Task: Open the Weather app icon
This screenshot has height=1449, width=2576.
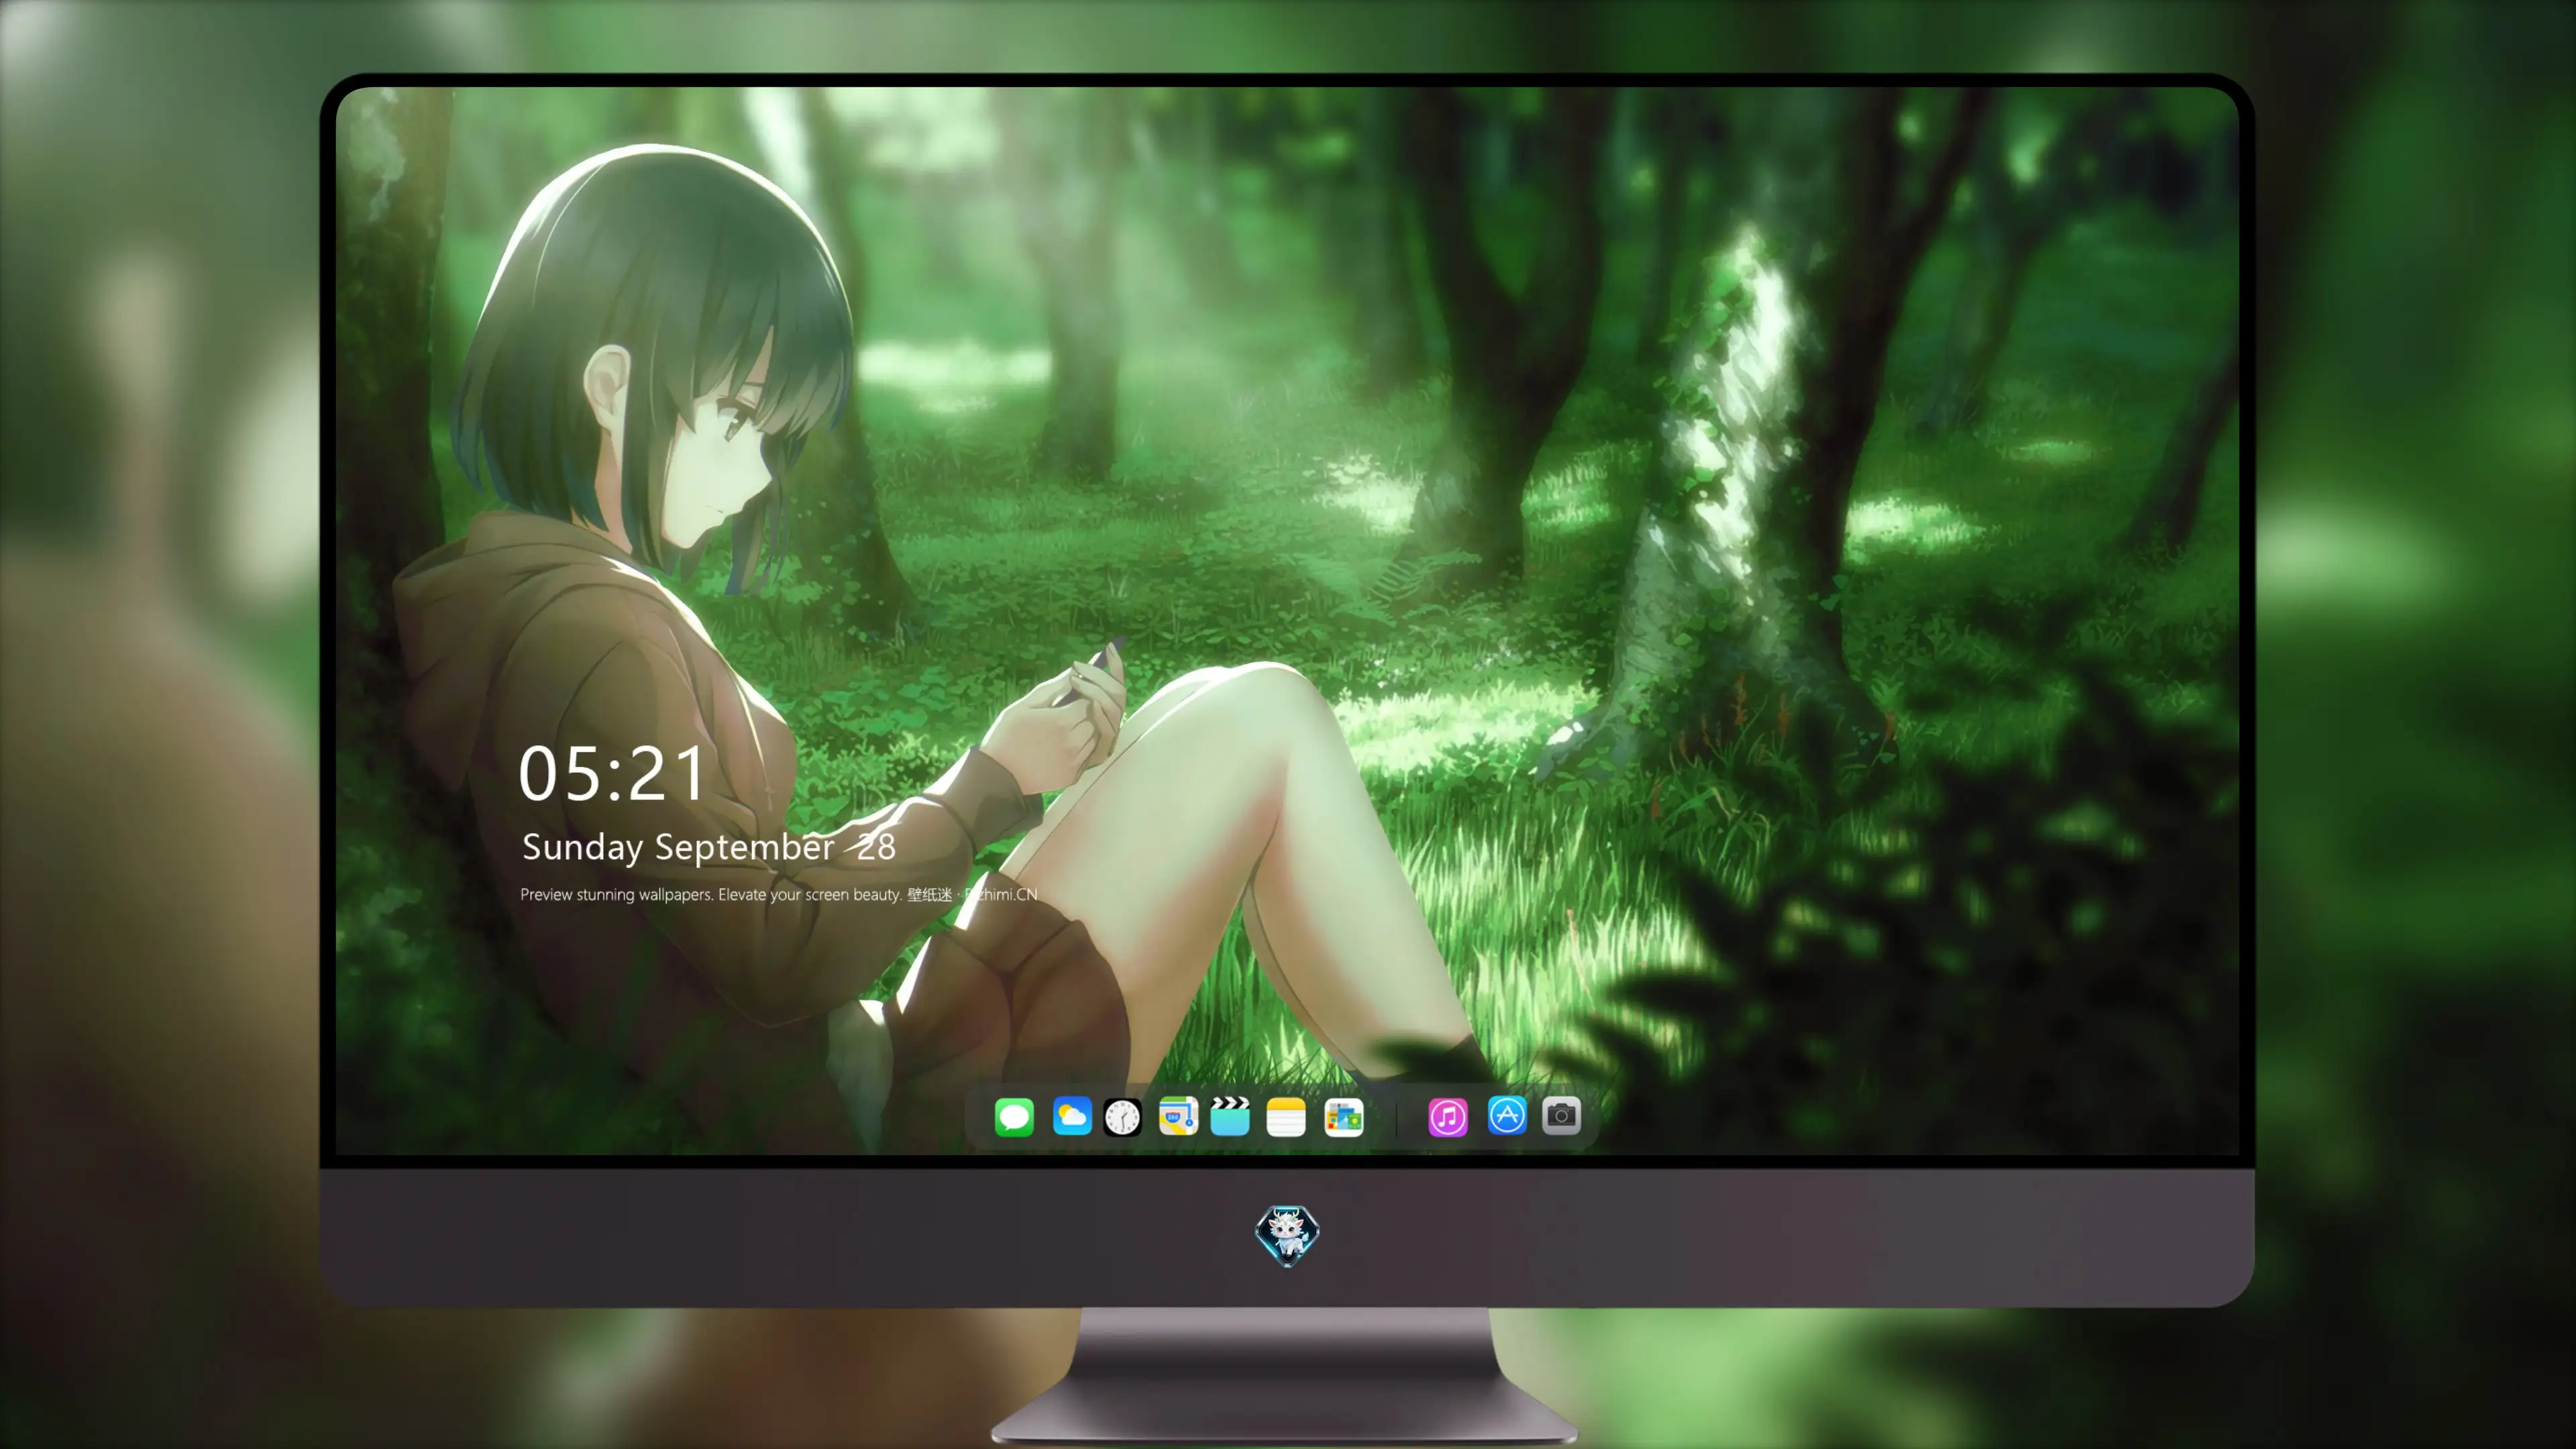Action: [1072, 1116]
